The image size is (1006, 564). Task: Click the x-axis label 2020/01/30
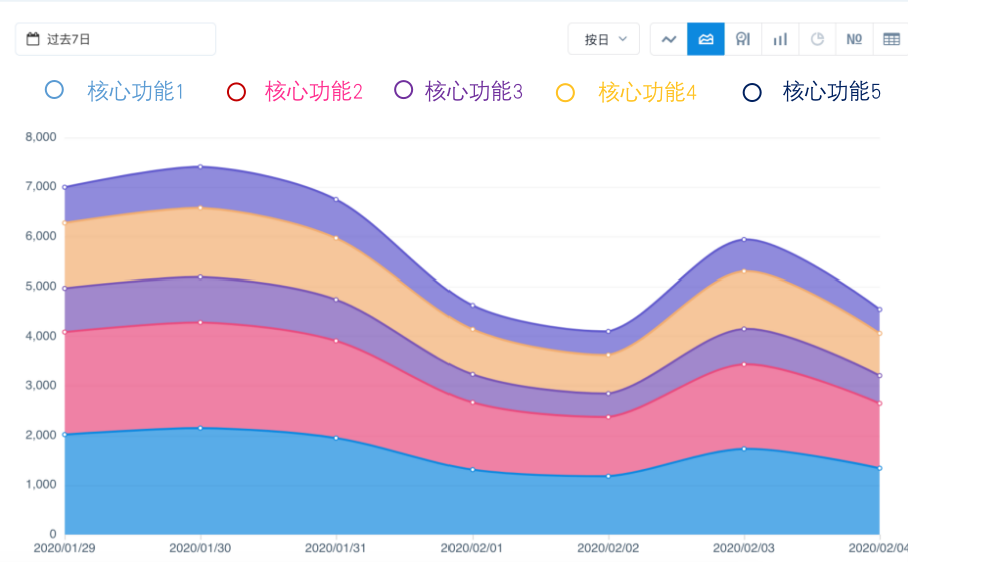tap(200, 549)
